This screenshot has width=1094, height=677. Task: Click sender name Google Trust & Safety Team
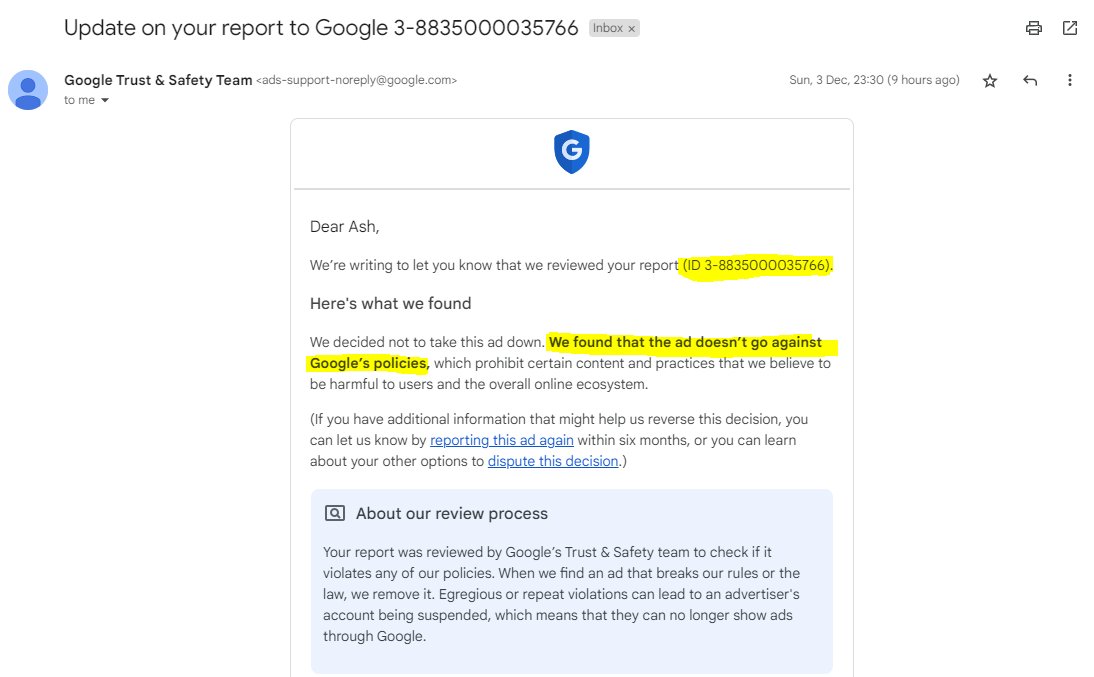158,80
